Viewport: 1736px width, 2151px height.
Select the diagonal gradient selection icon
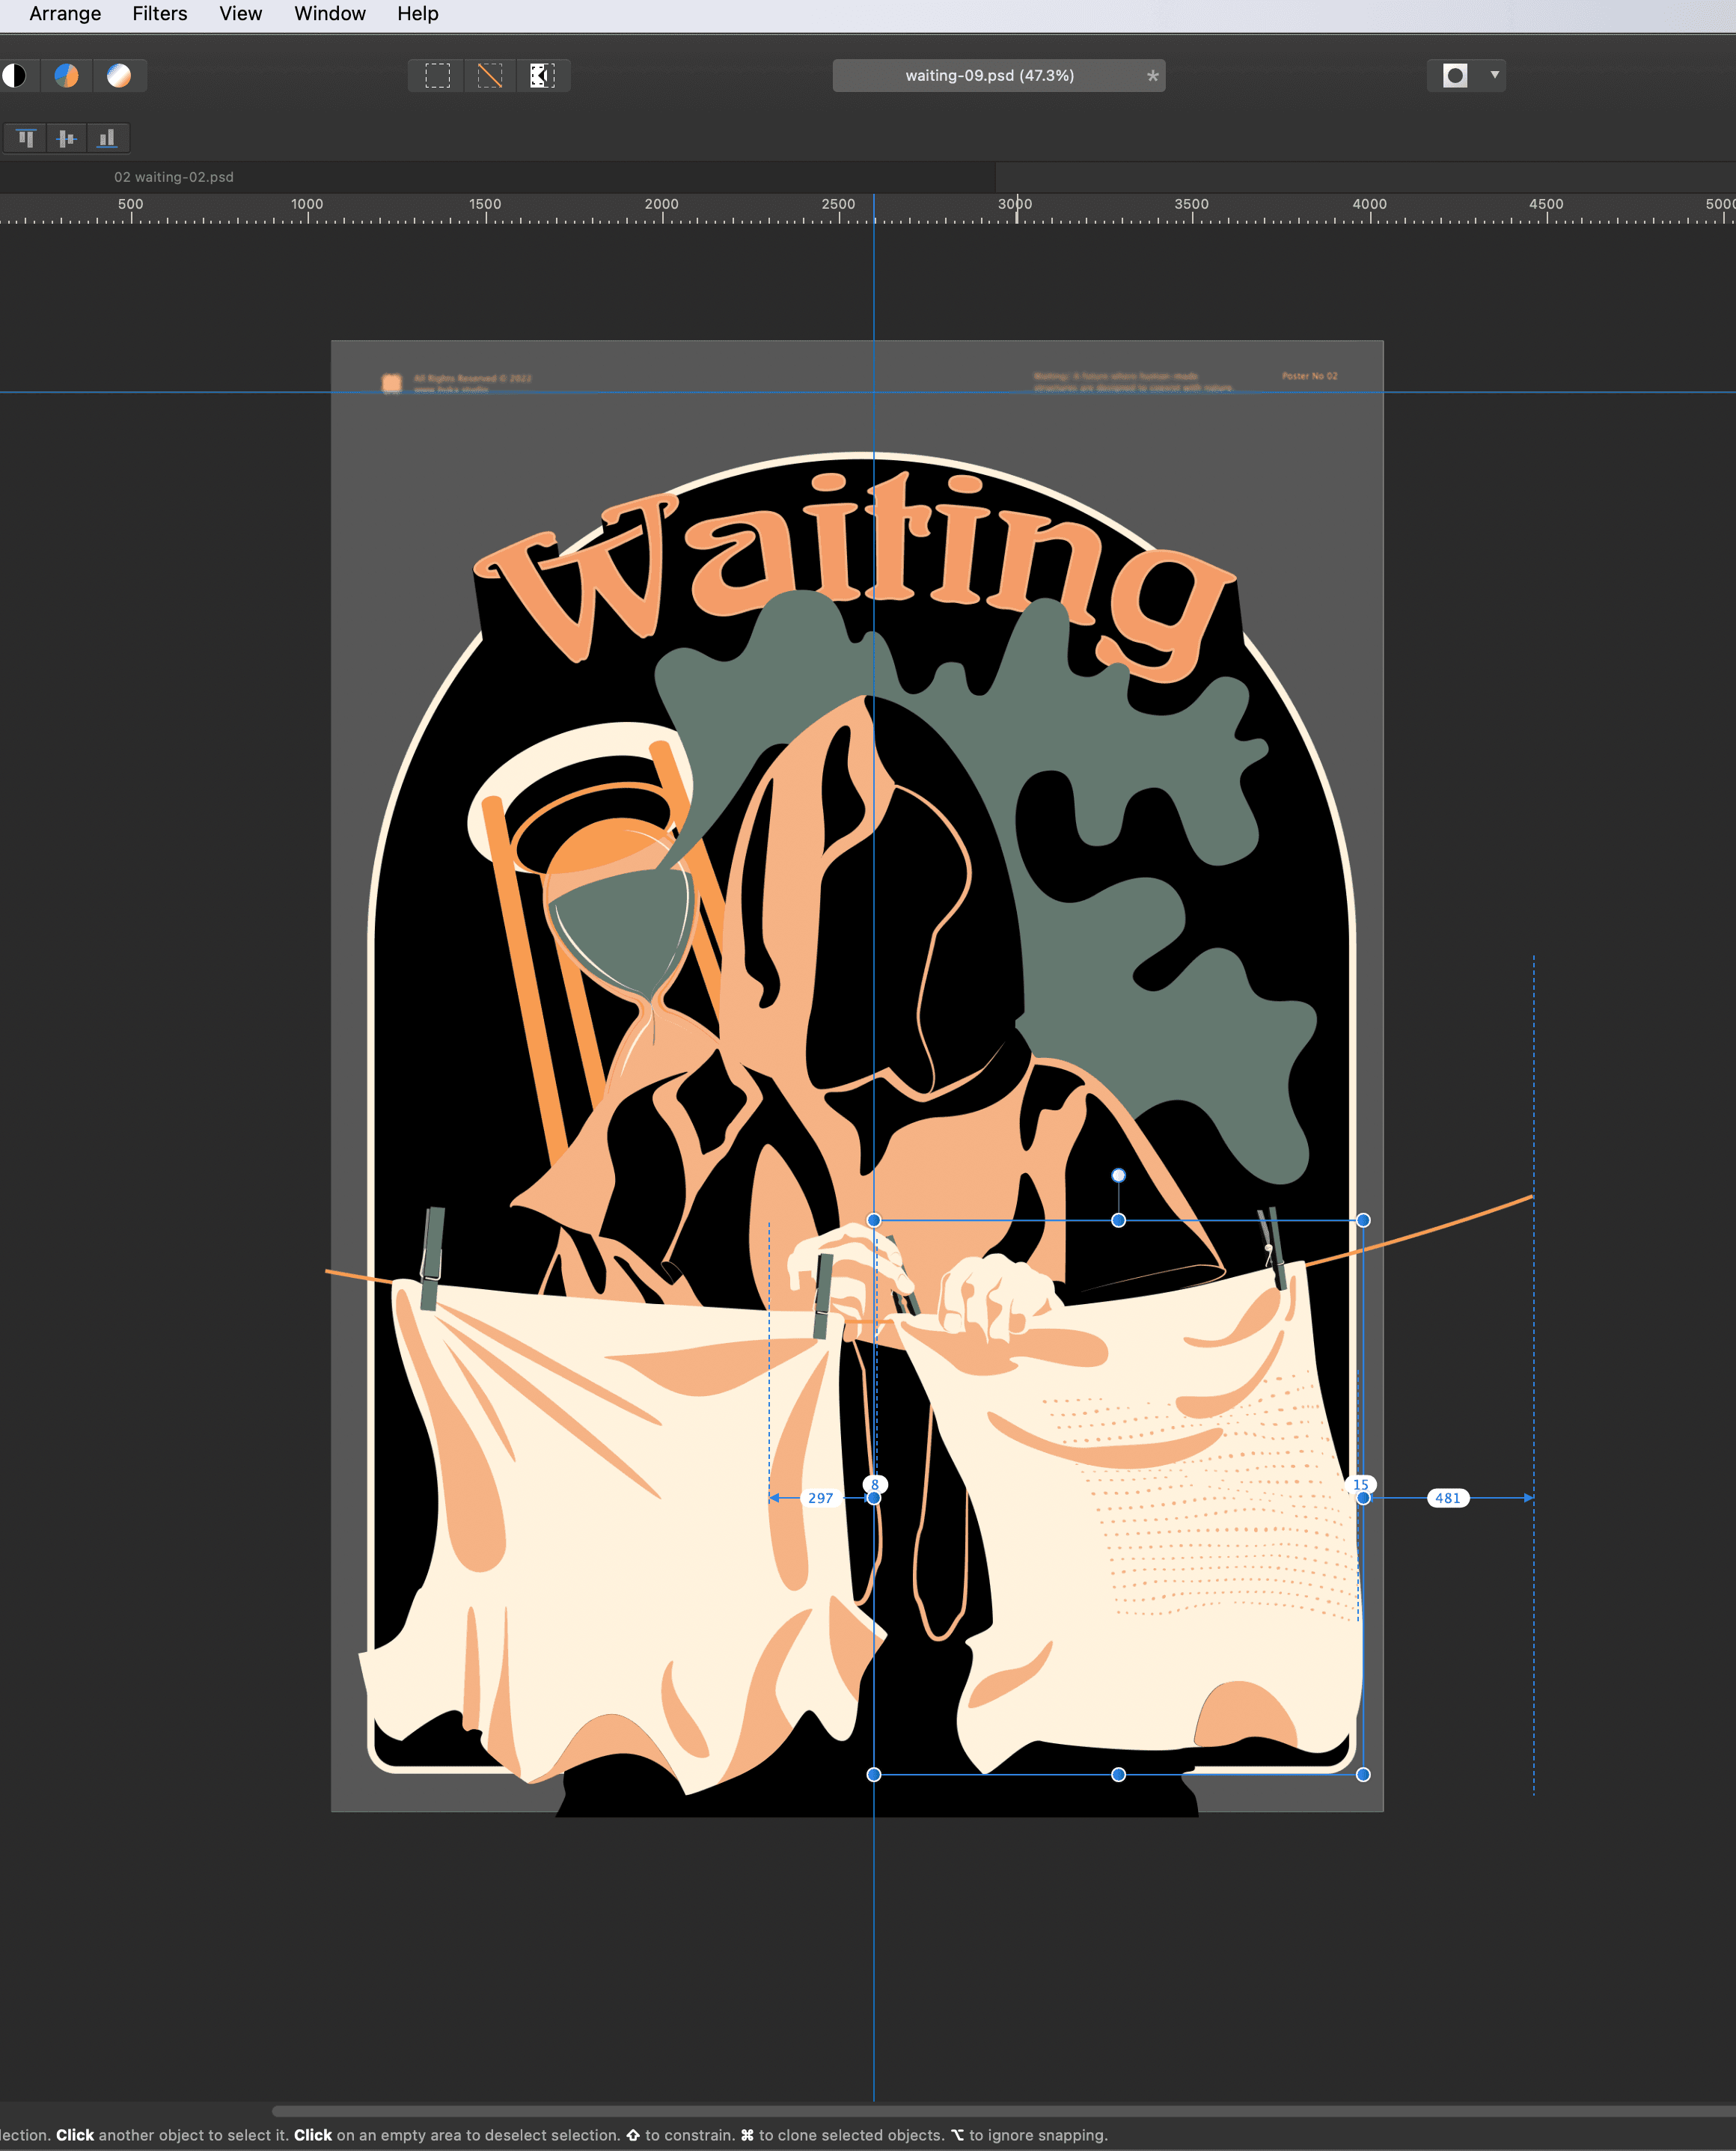click(489, 75)
